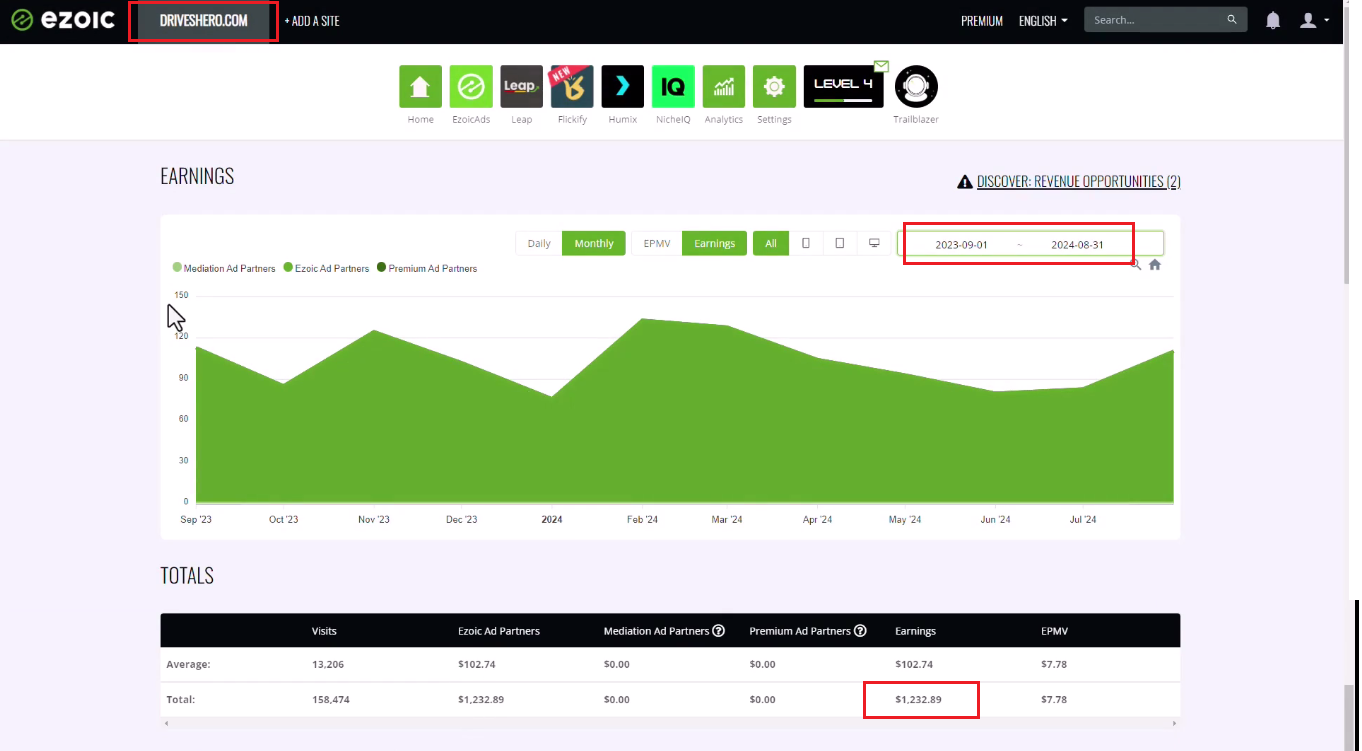Click total visits value 158,474

(331, 699)
